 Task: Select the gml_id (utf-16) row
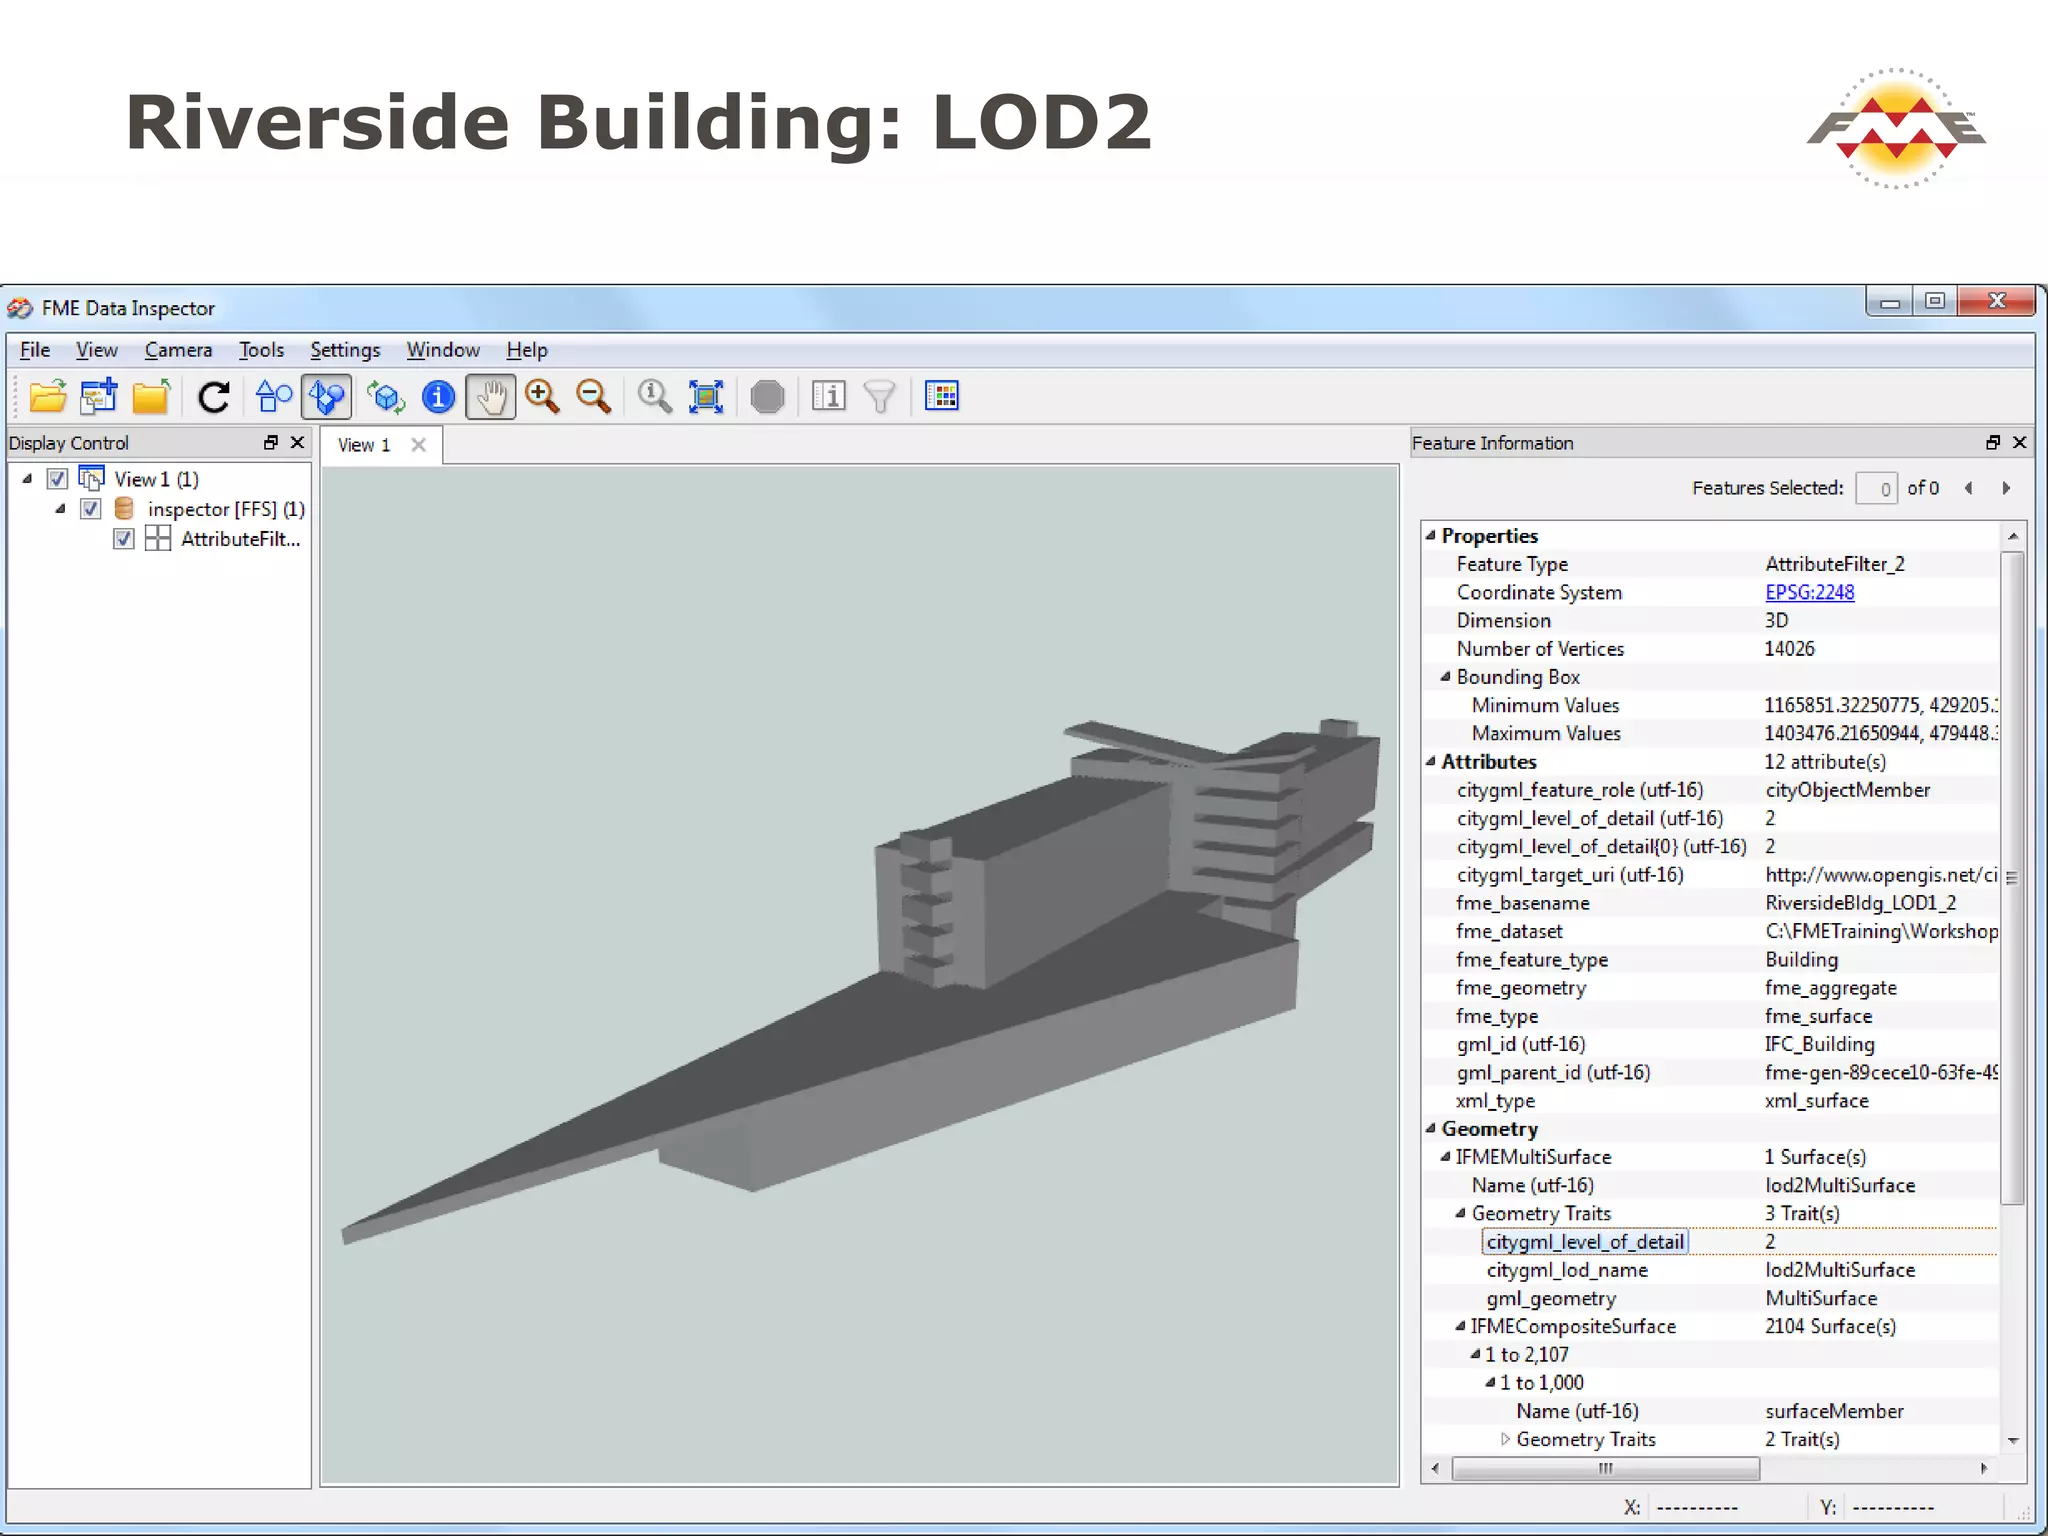click(1711, 1044)
